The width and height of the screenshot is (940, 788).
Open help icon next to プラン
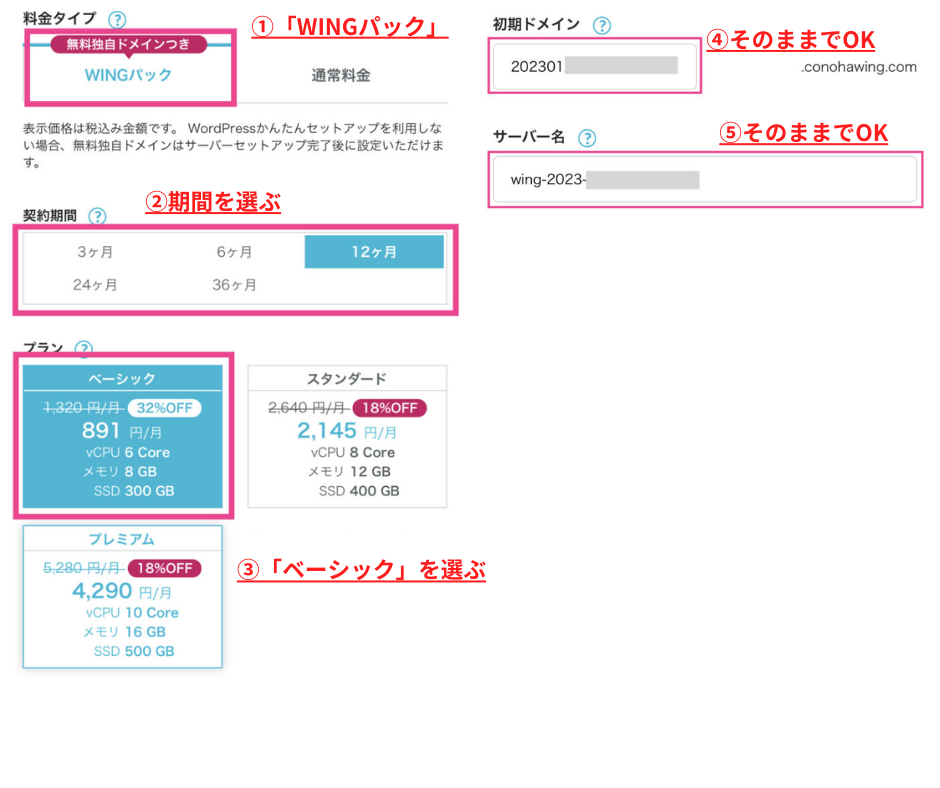click(84, 348)
